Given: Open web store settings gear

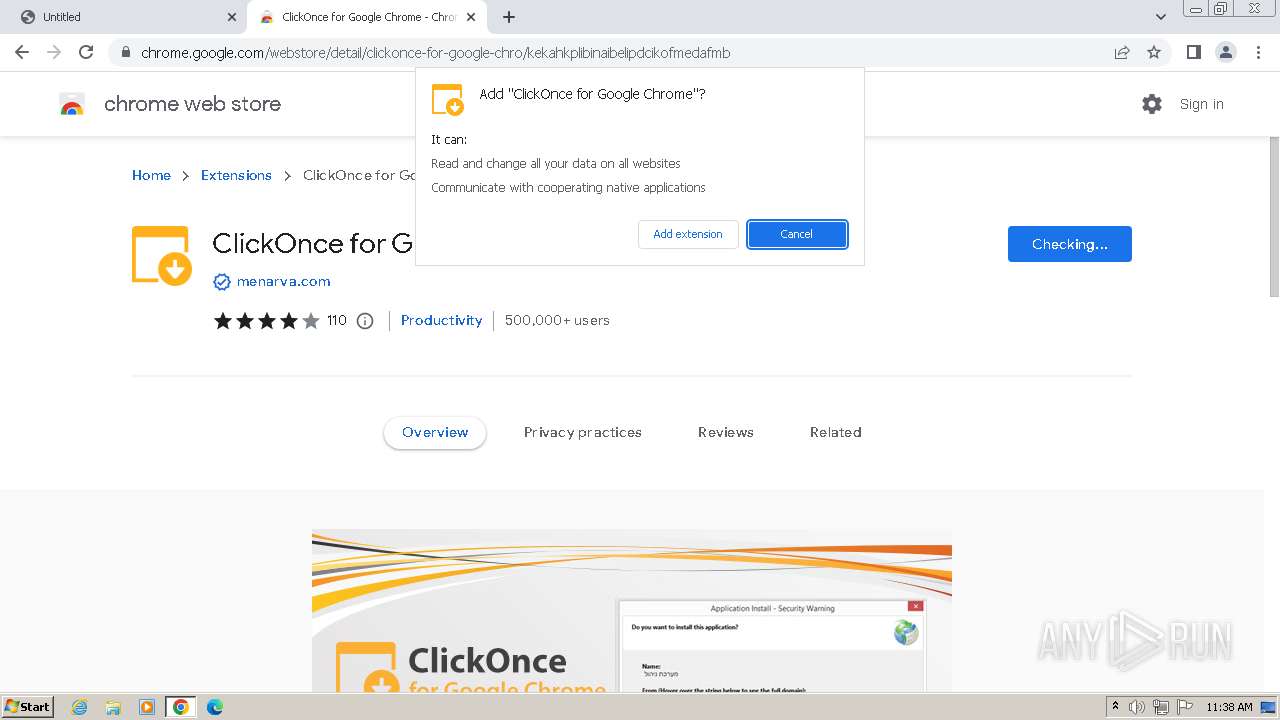Looking at the screenshot, I should (1152, 104).
